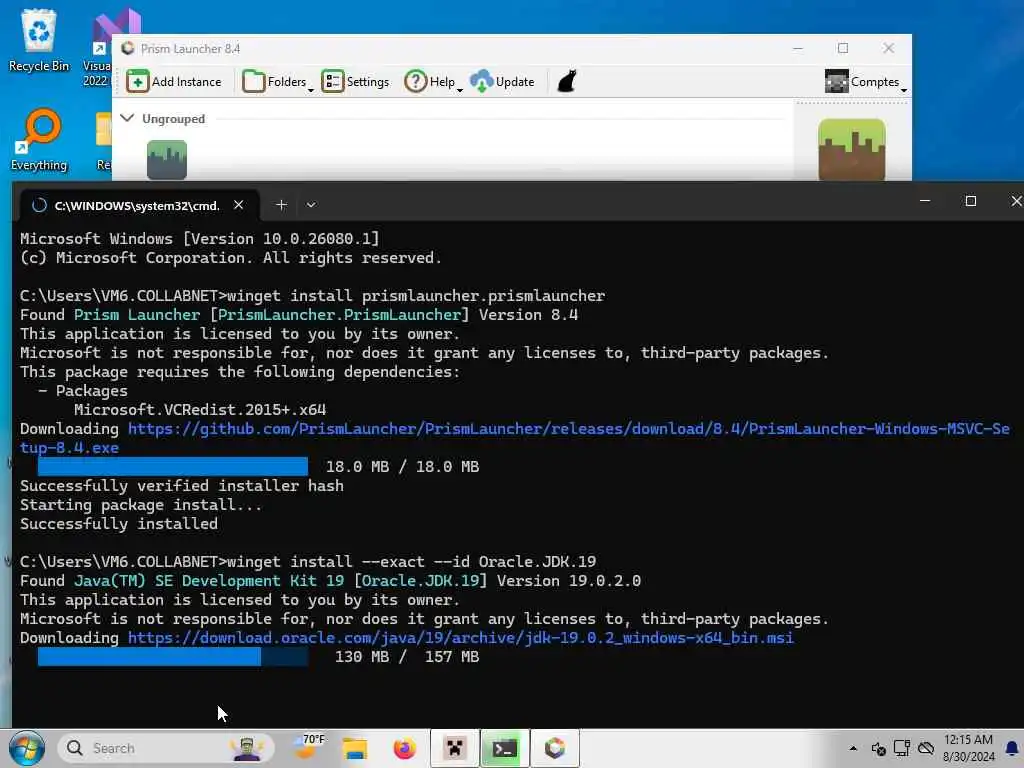
Task: Click the sync-status tray icon beside the caret
Action: [878, 748]
